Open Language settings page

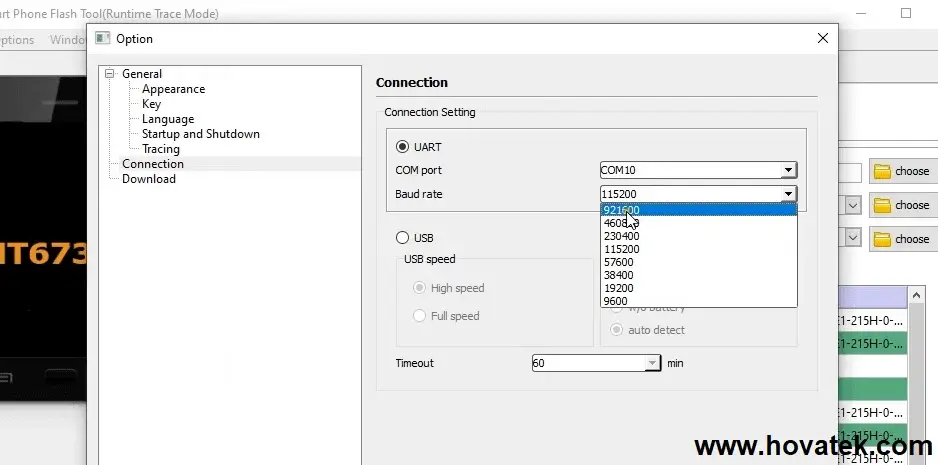[168, 119]
